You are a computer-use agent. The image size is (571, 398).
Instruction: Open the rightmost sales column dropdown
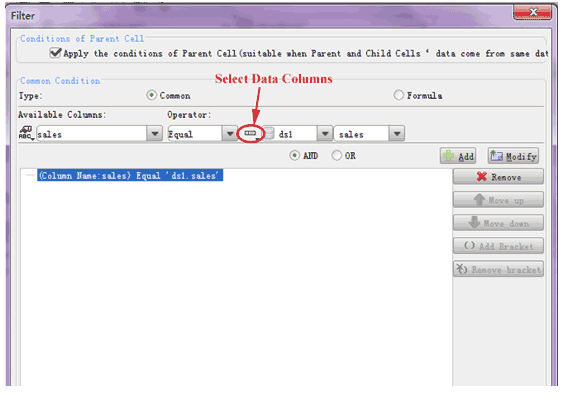pyautogui.click(x=397, y=134)
